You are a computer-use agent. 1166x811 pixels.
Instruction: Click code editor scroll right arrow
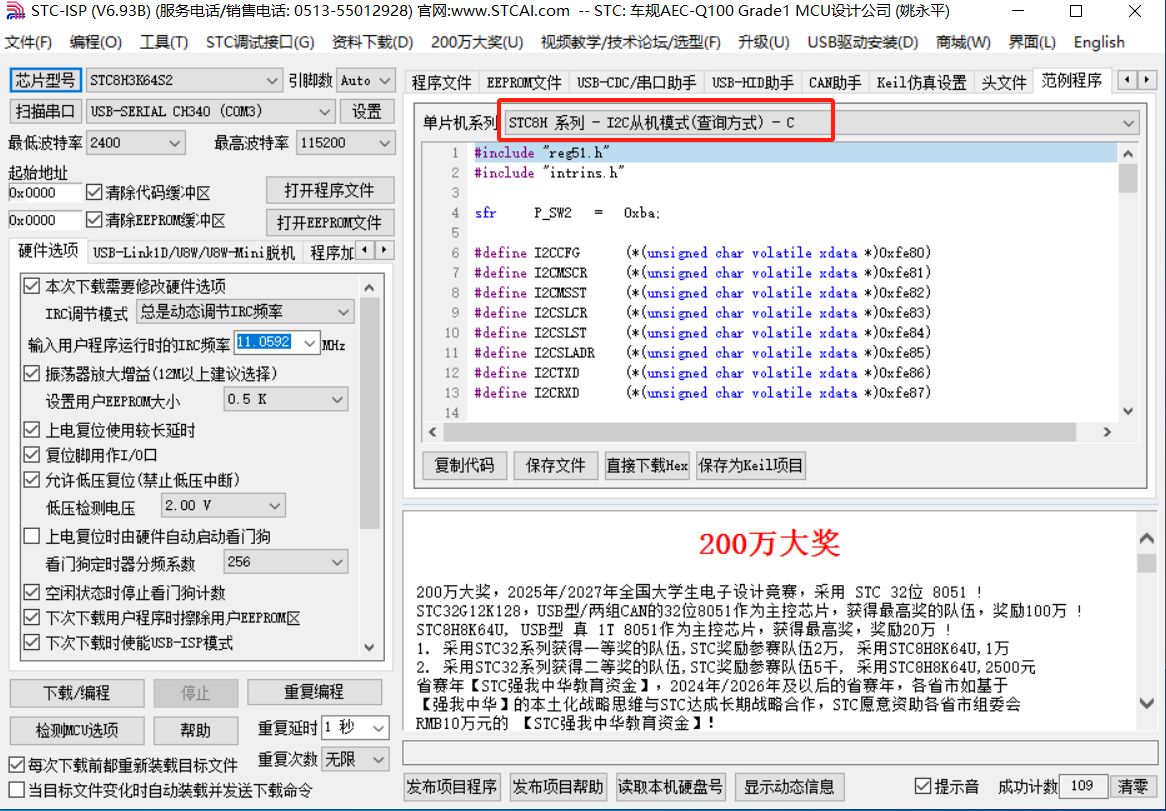click(x=1107, y=432)
